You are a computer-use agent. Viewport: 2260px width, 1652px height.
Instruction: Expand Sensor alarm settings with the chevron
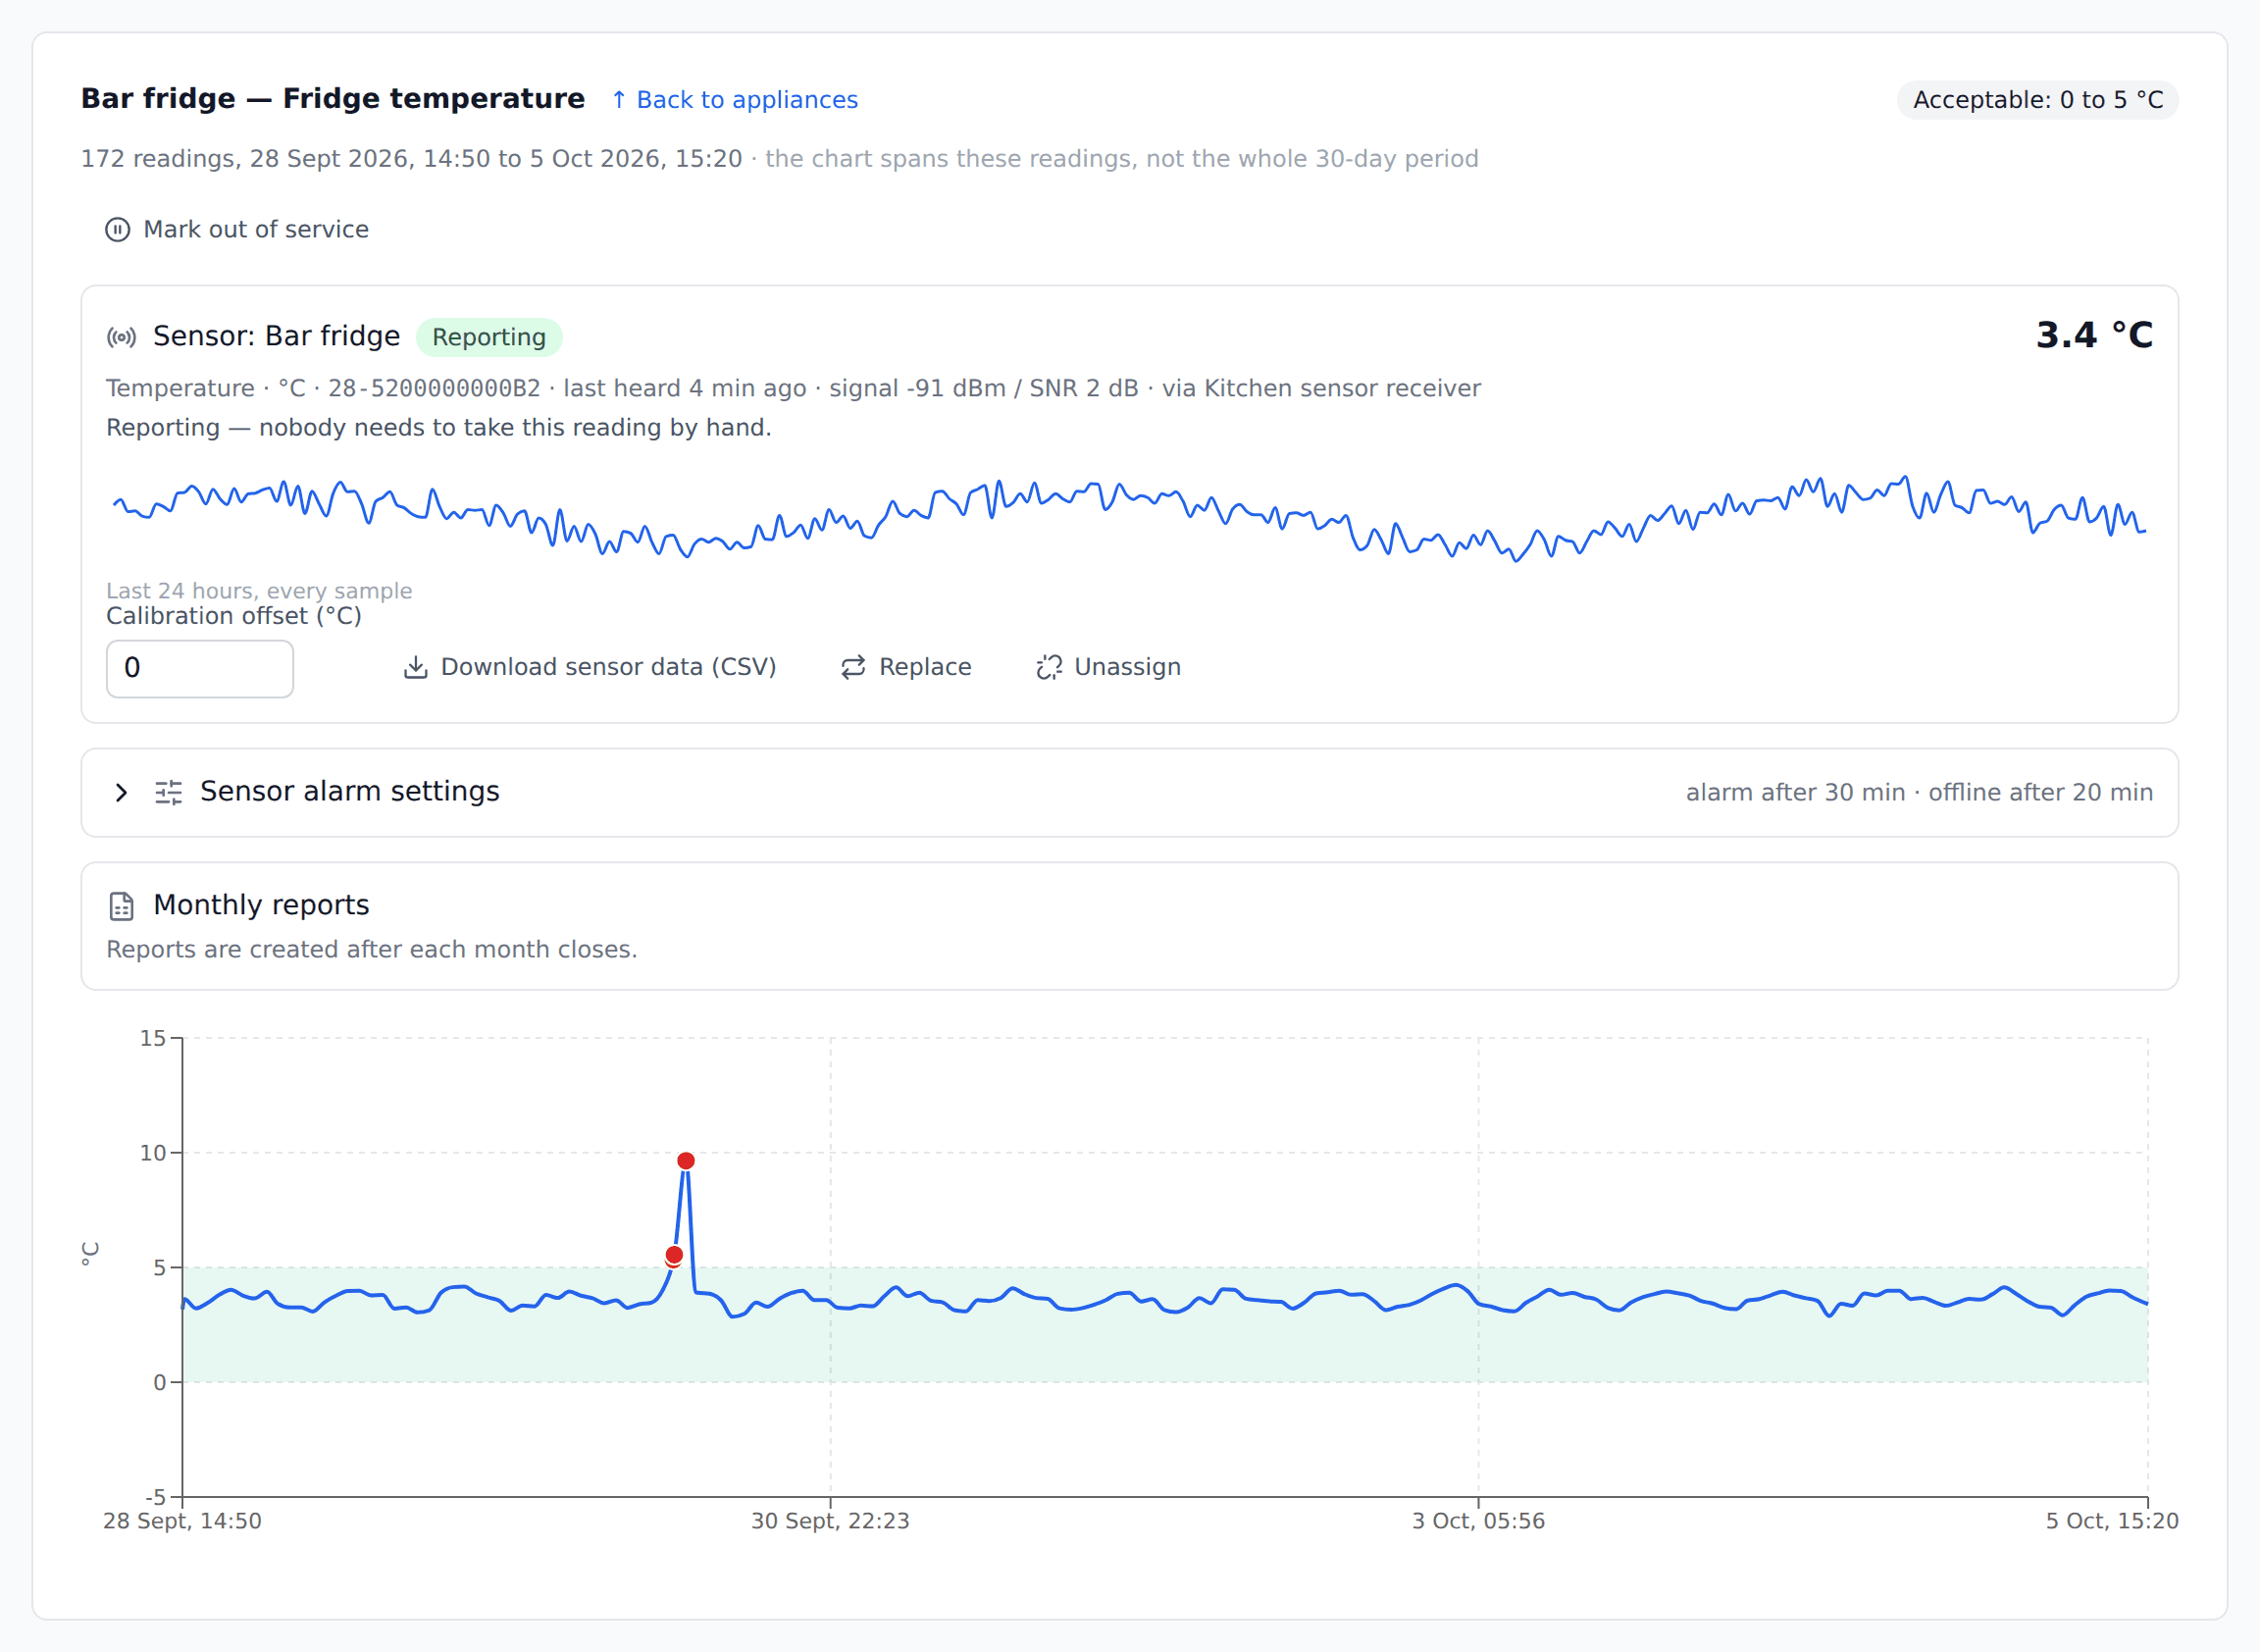pyautogui.click(x=121, y=793)
